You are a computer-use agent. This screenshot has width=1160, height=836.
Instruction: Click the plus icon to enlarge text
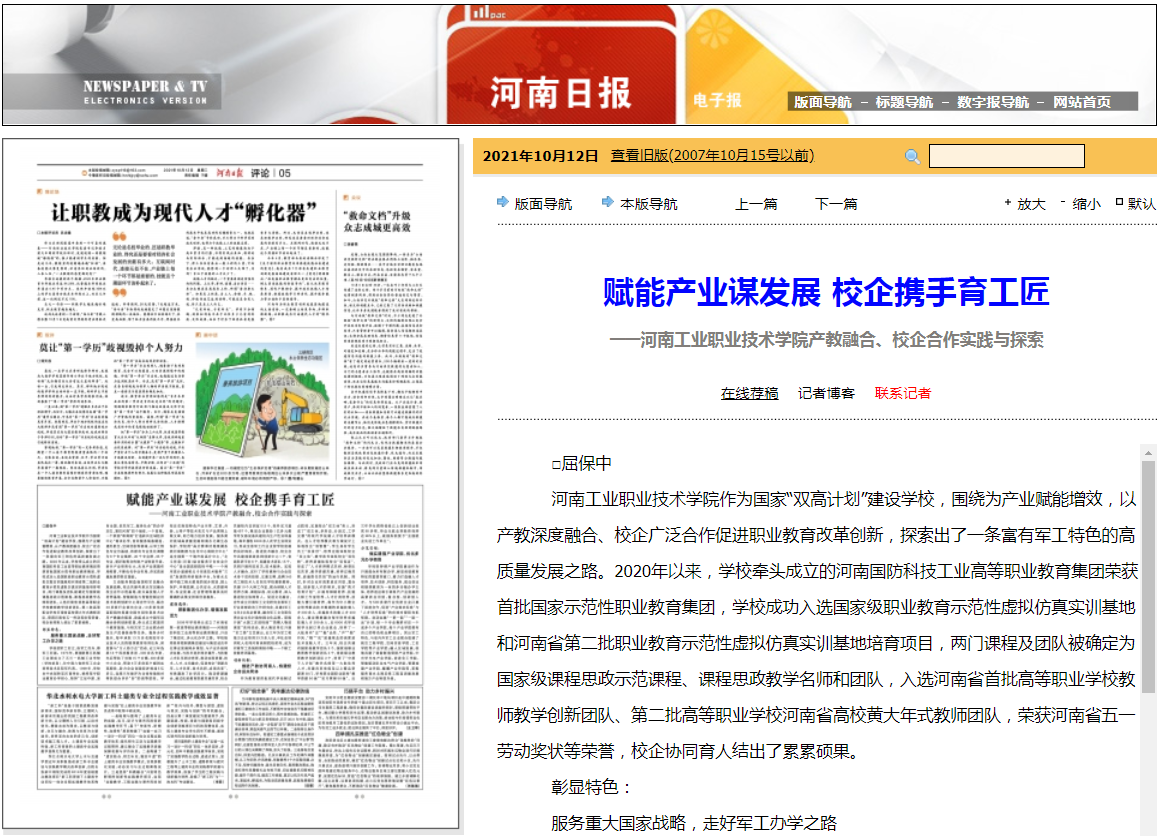pos(1007,203)
